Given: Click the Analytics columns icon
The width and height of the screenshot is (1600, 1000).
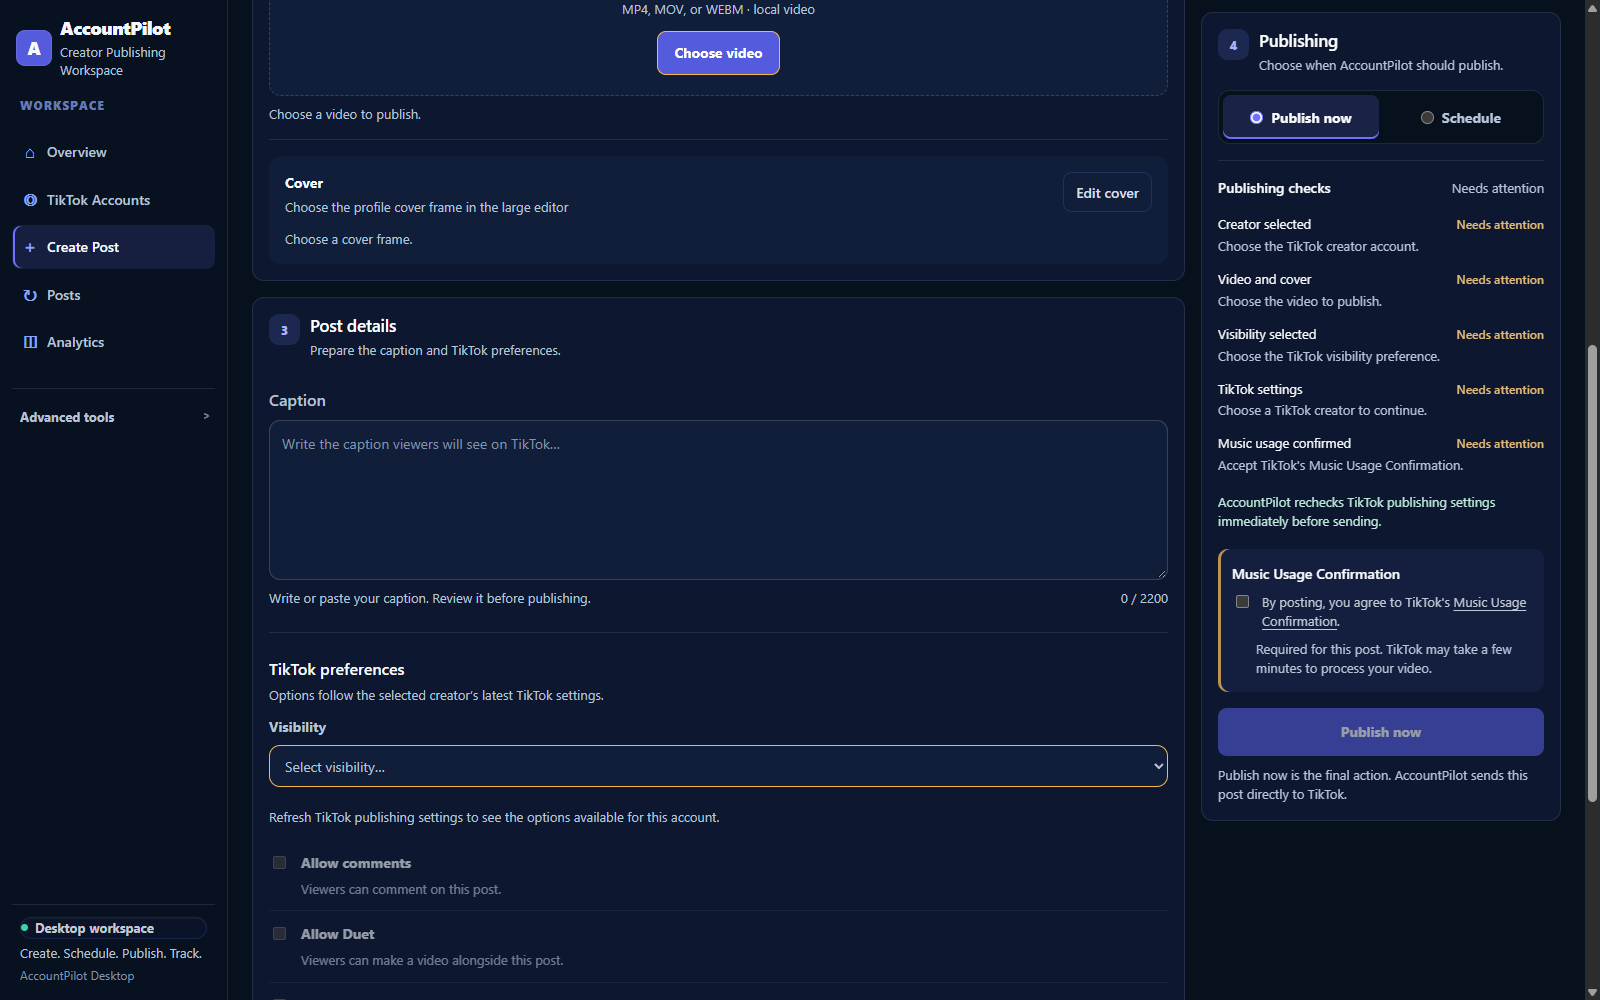Looking at the screenshot, I should 30,342.
